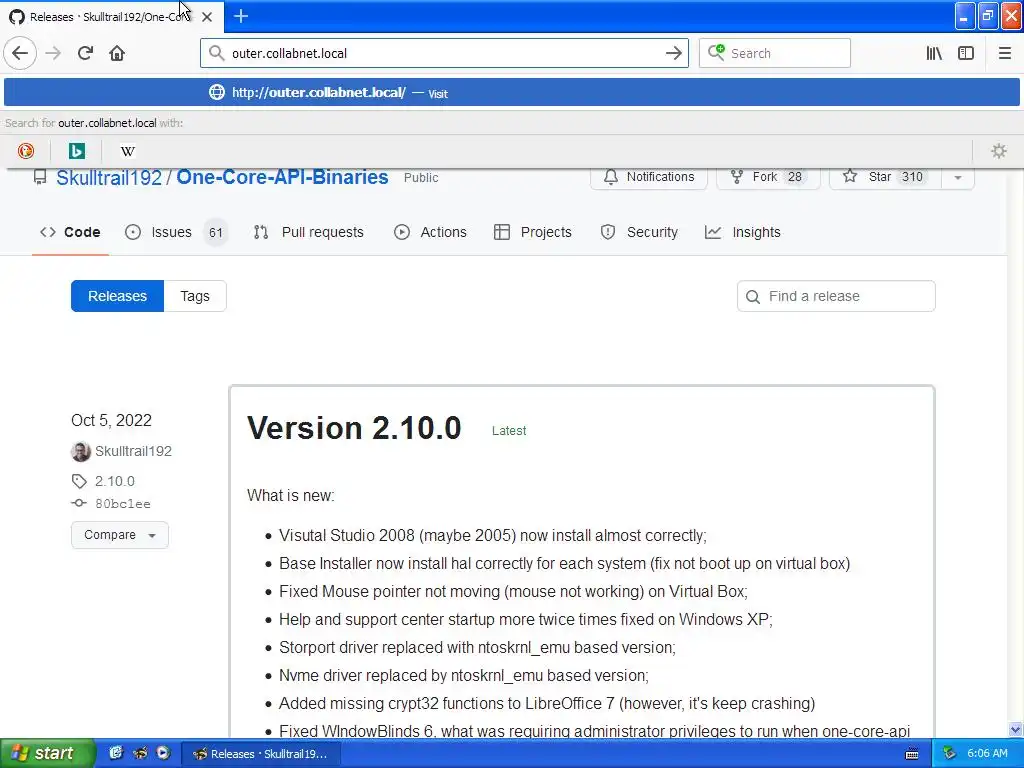Open the Security tab
Viewport: 1024px width, 768px height.
coord(639,232)
